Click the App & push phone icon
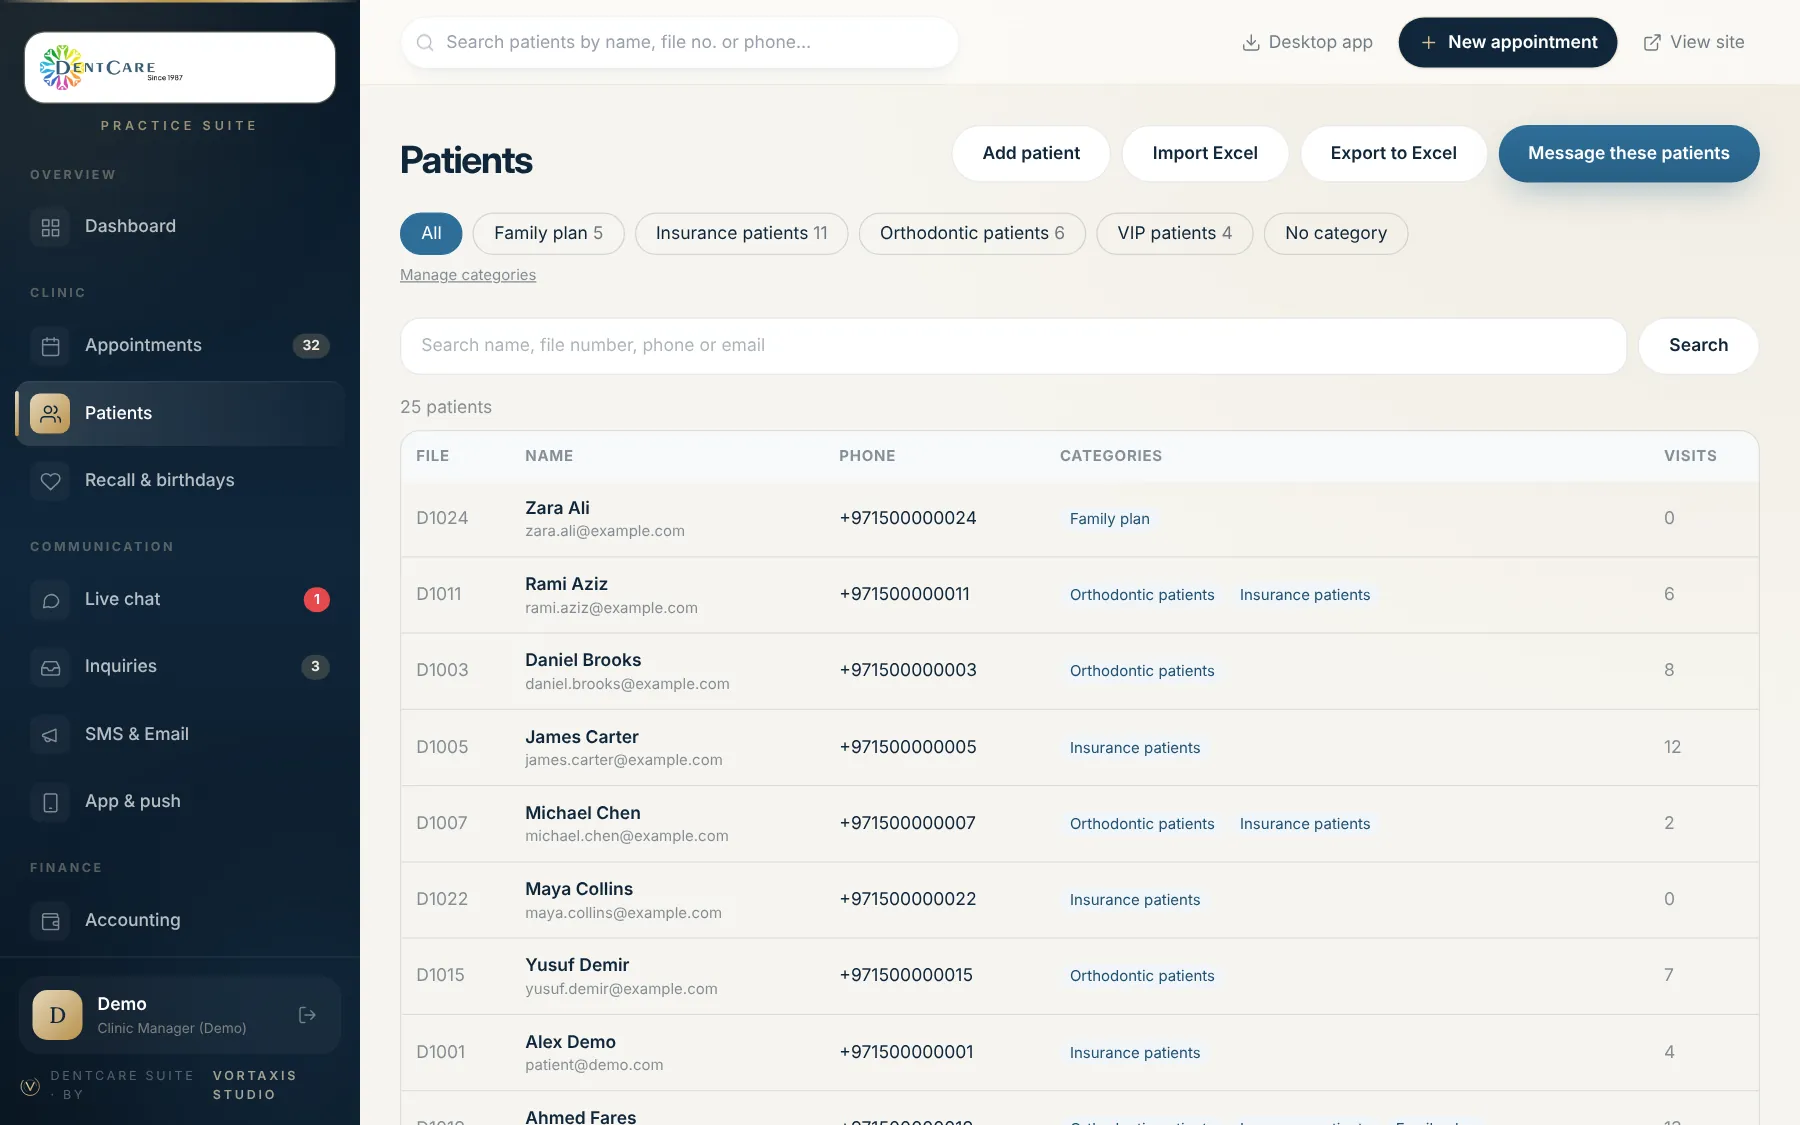The width and height of the screenshot is (1800, 1125). click(x=50, y=802)
